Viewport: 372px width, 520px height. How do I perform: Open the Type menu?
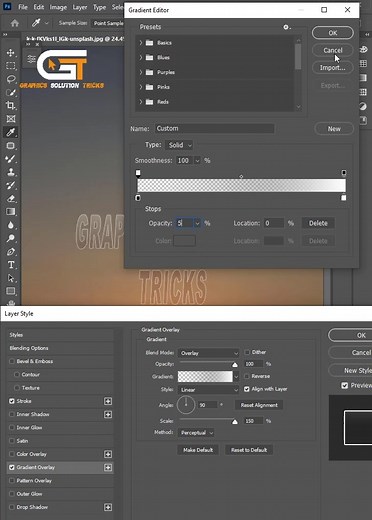coord(99,7)
